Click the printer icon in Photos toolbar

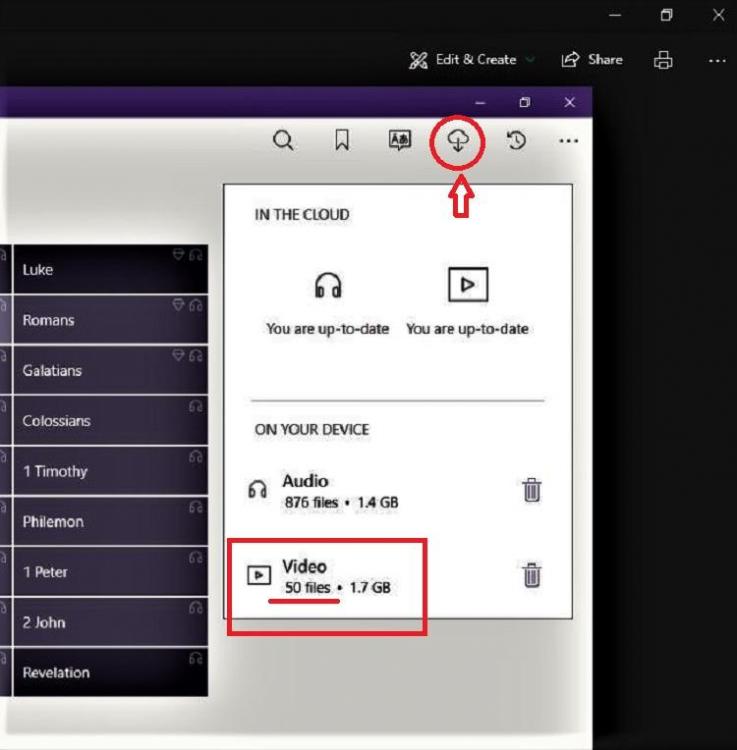(x=663, y=60)
